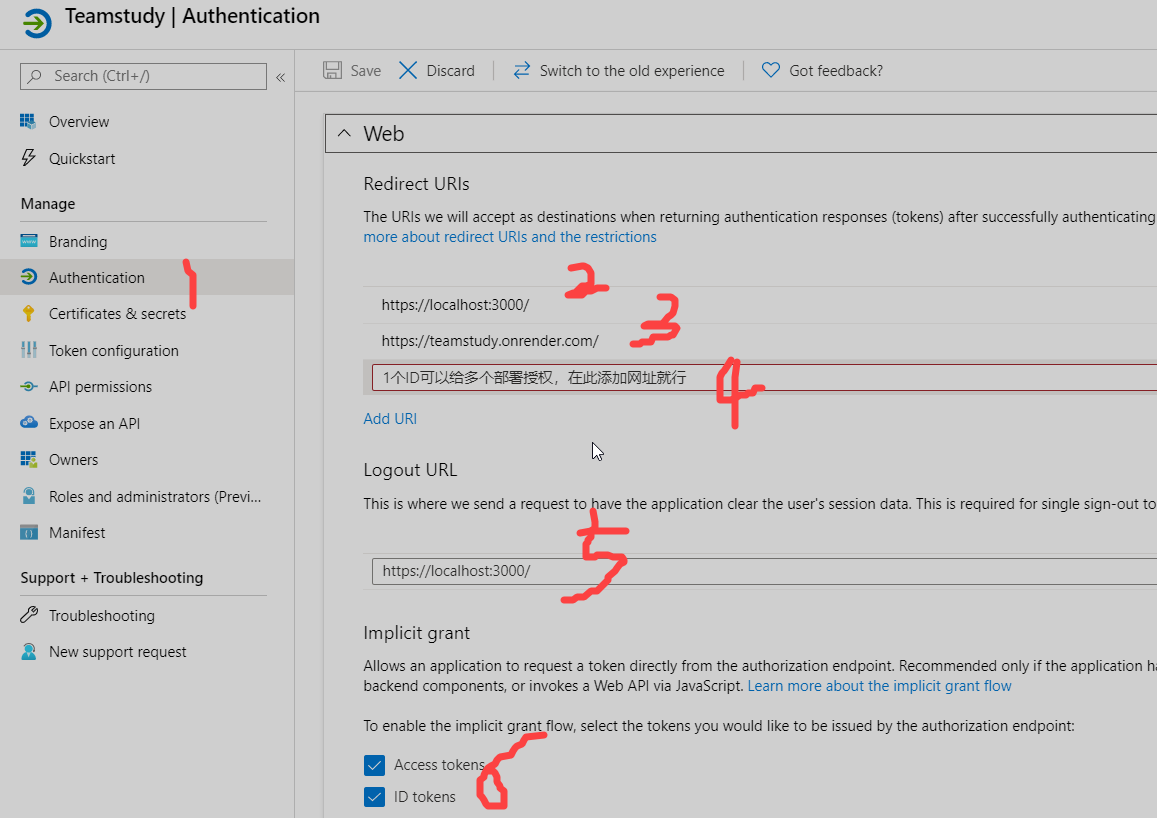Screen dimensions: 1157x818
Task: Click the API permissions icon
Action: [28, 386]
